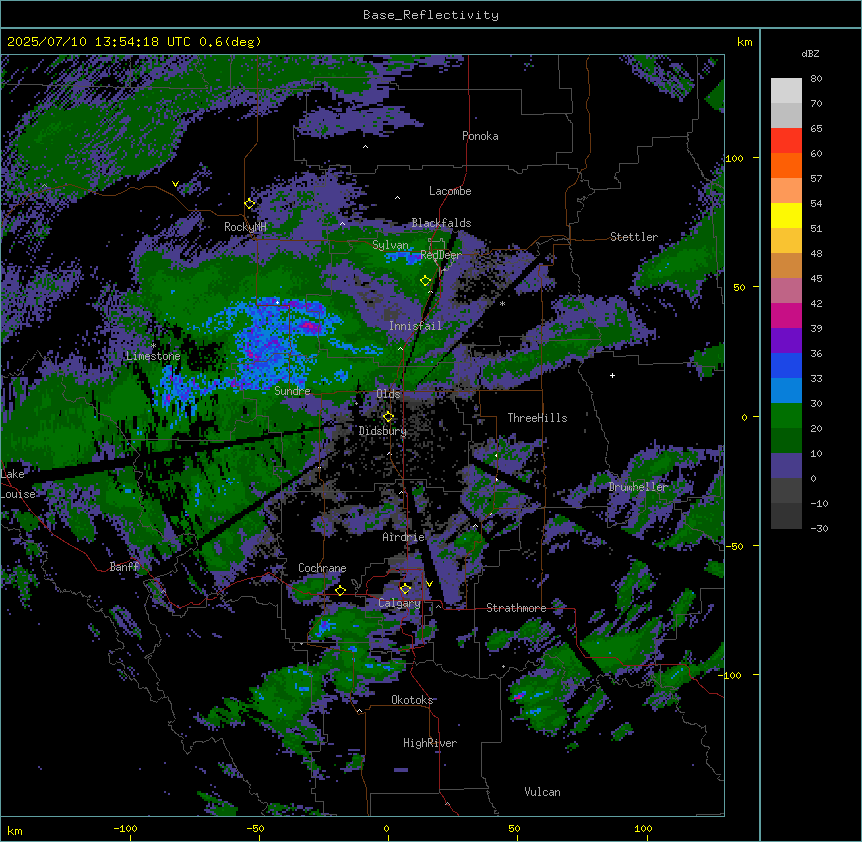Select the brown 45-48 dBZ legend swatch
The width and height of the screenshot is (862, 842).
coord(786,265)
